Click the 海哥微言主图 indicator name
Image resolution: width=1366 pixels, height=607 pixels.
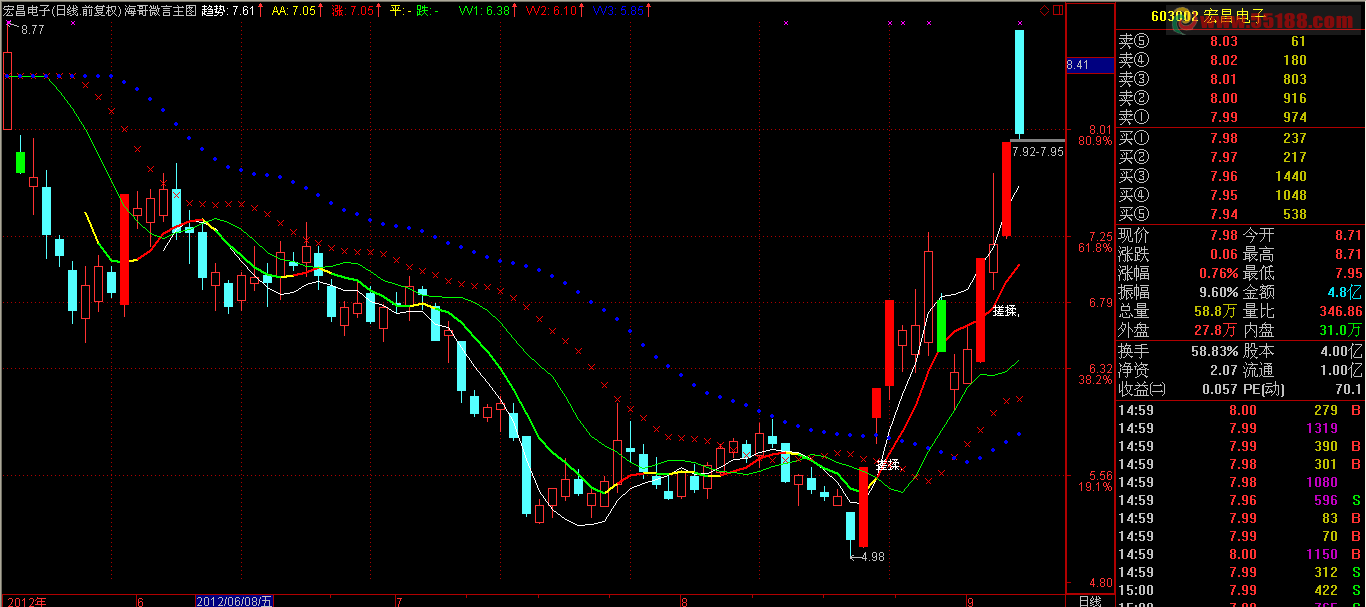[160, 11]
